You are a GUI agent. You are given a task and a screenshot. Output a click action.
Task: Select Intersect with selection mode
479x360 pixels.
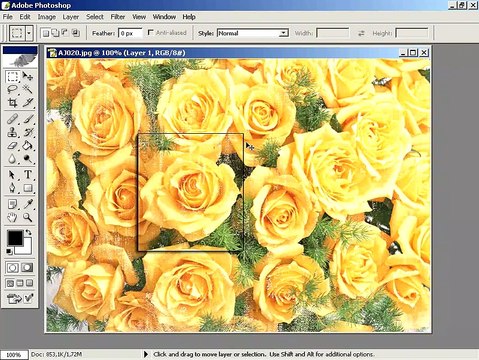click(75, 33)
